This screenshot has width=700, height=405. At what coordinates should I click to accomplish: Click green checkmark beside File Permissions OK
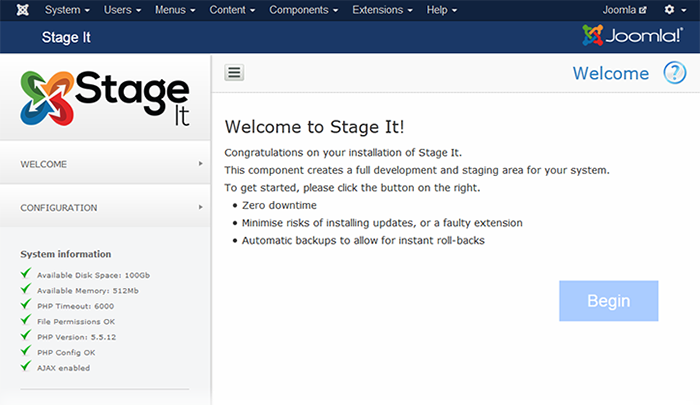(26, 319)
